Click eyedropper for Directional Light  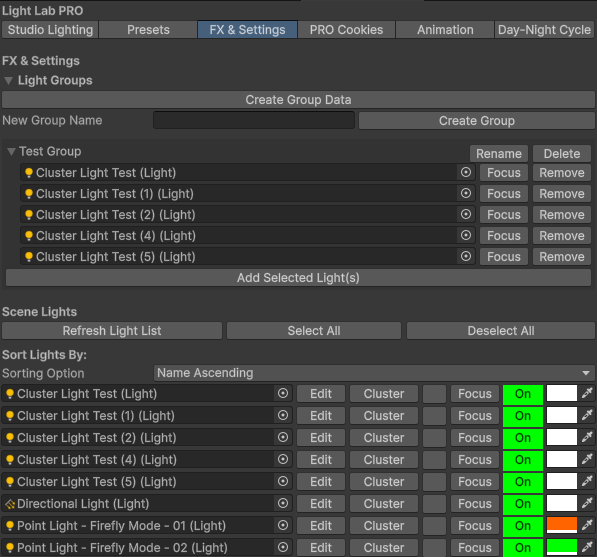pyautogui.click(x=587, y=503)
